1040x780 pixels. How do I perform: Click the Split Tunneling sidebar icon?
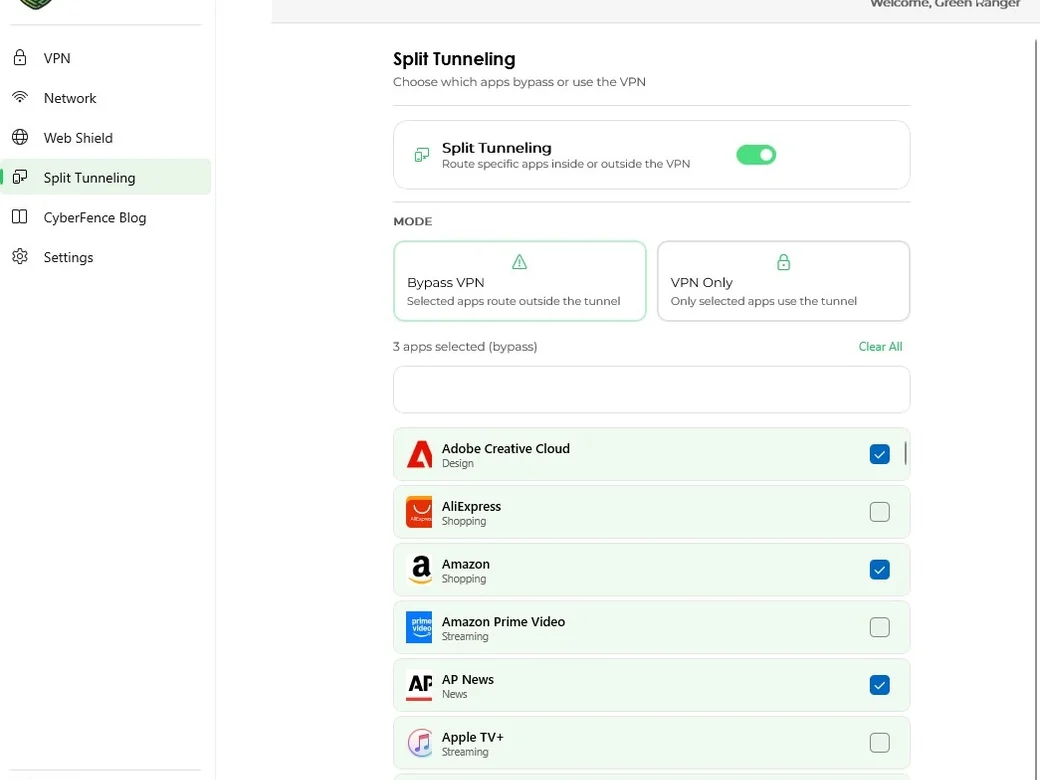point(20,177)
